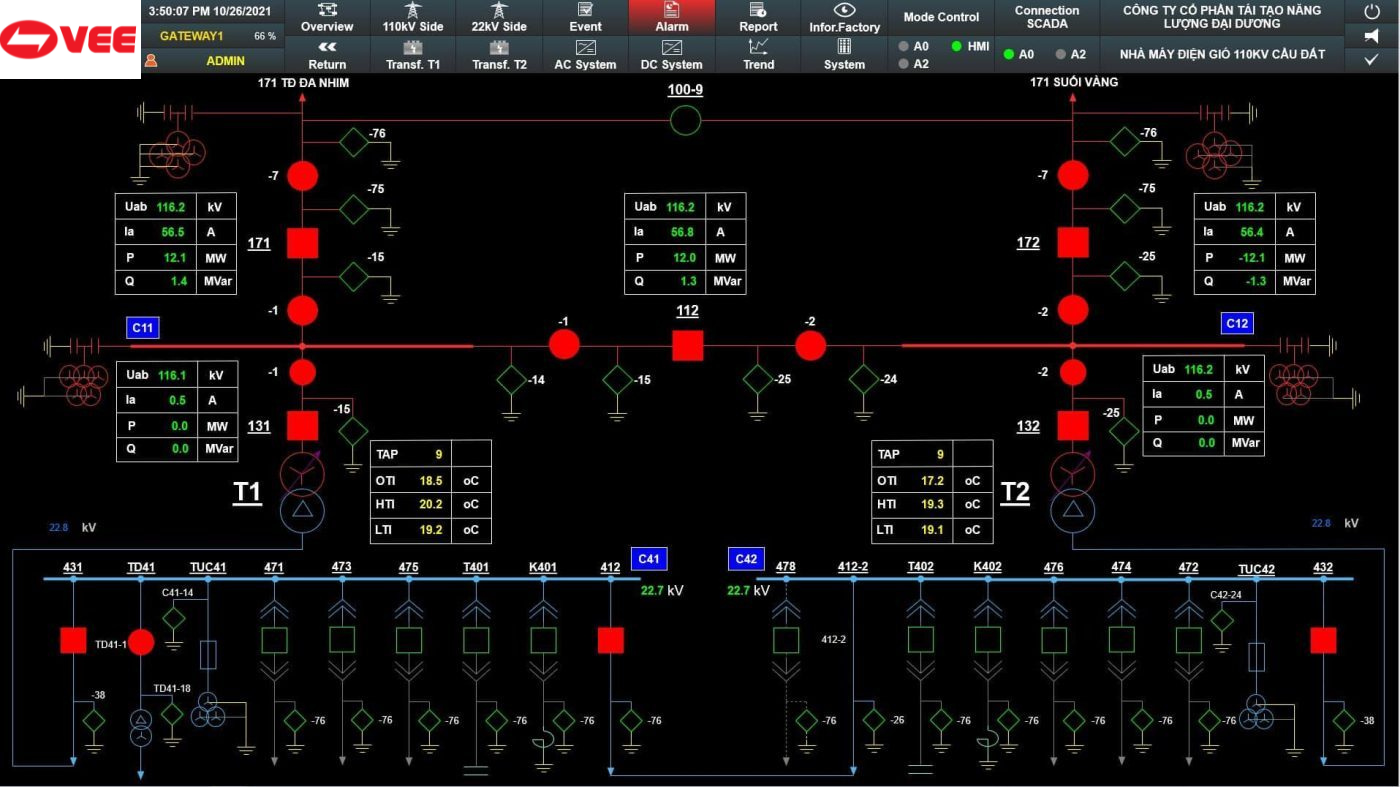Click the T1 transformer symbol
This screenshot has height=787, width=1400.
(x=302, y=490)
